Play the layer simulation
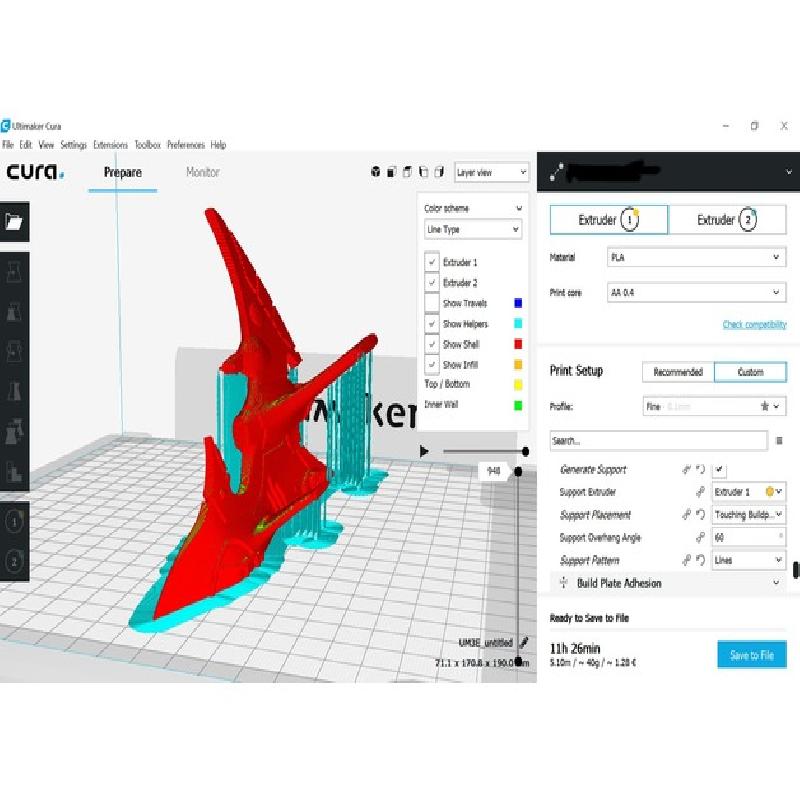The image size is (800, 800). [x=425, y=452]
